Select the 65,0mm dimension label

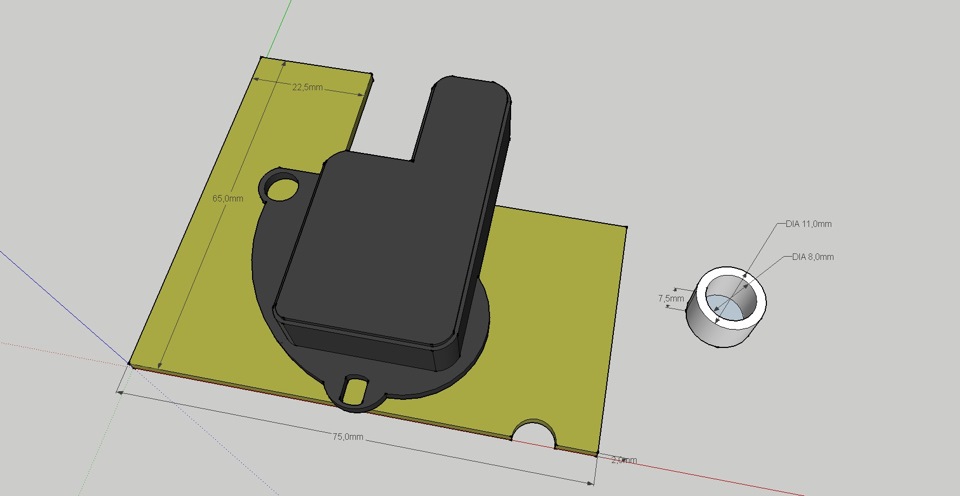pos(228,198)
